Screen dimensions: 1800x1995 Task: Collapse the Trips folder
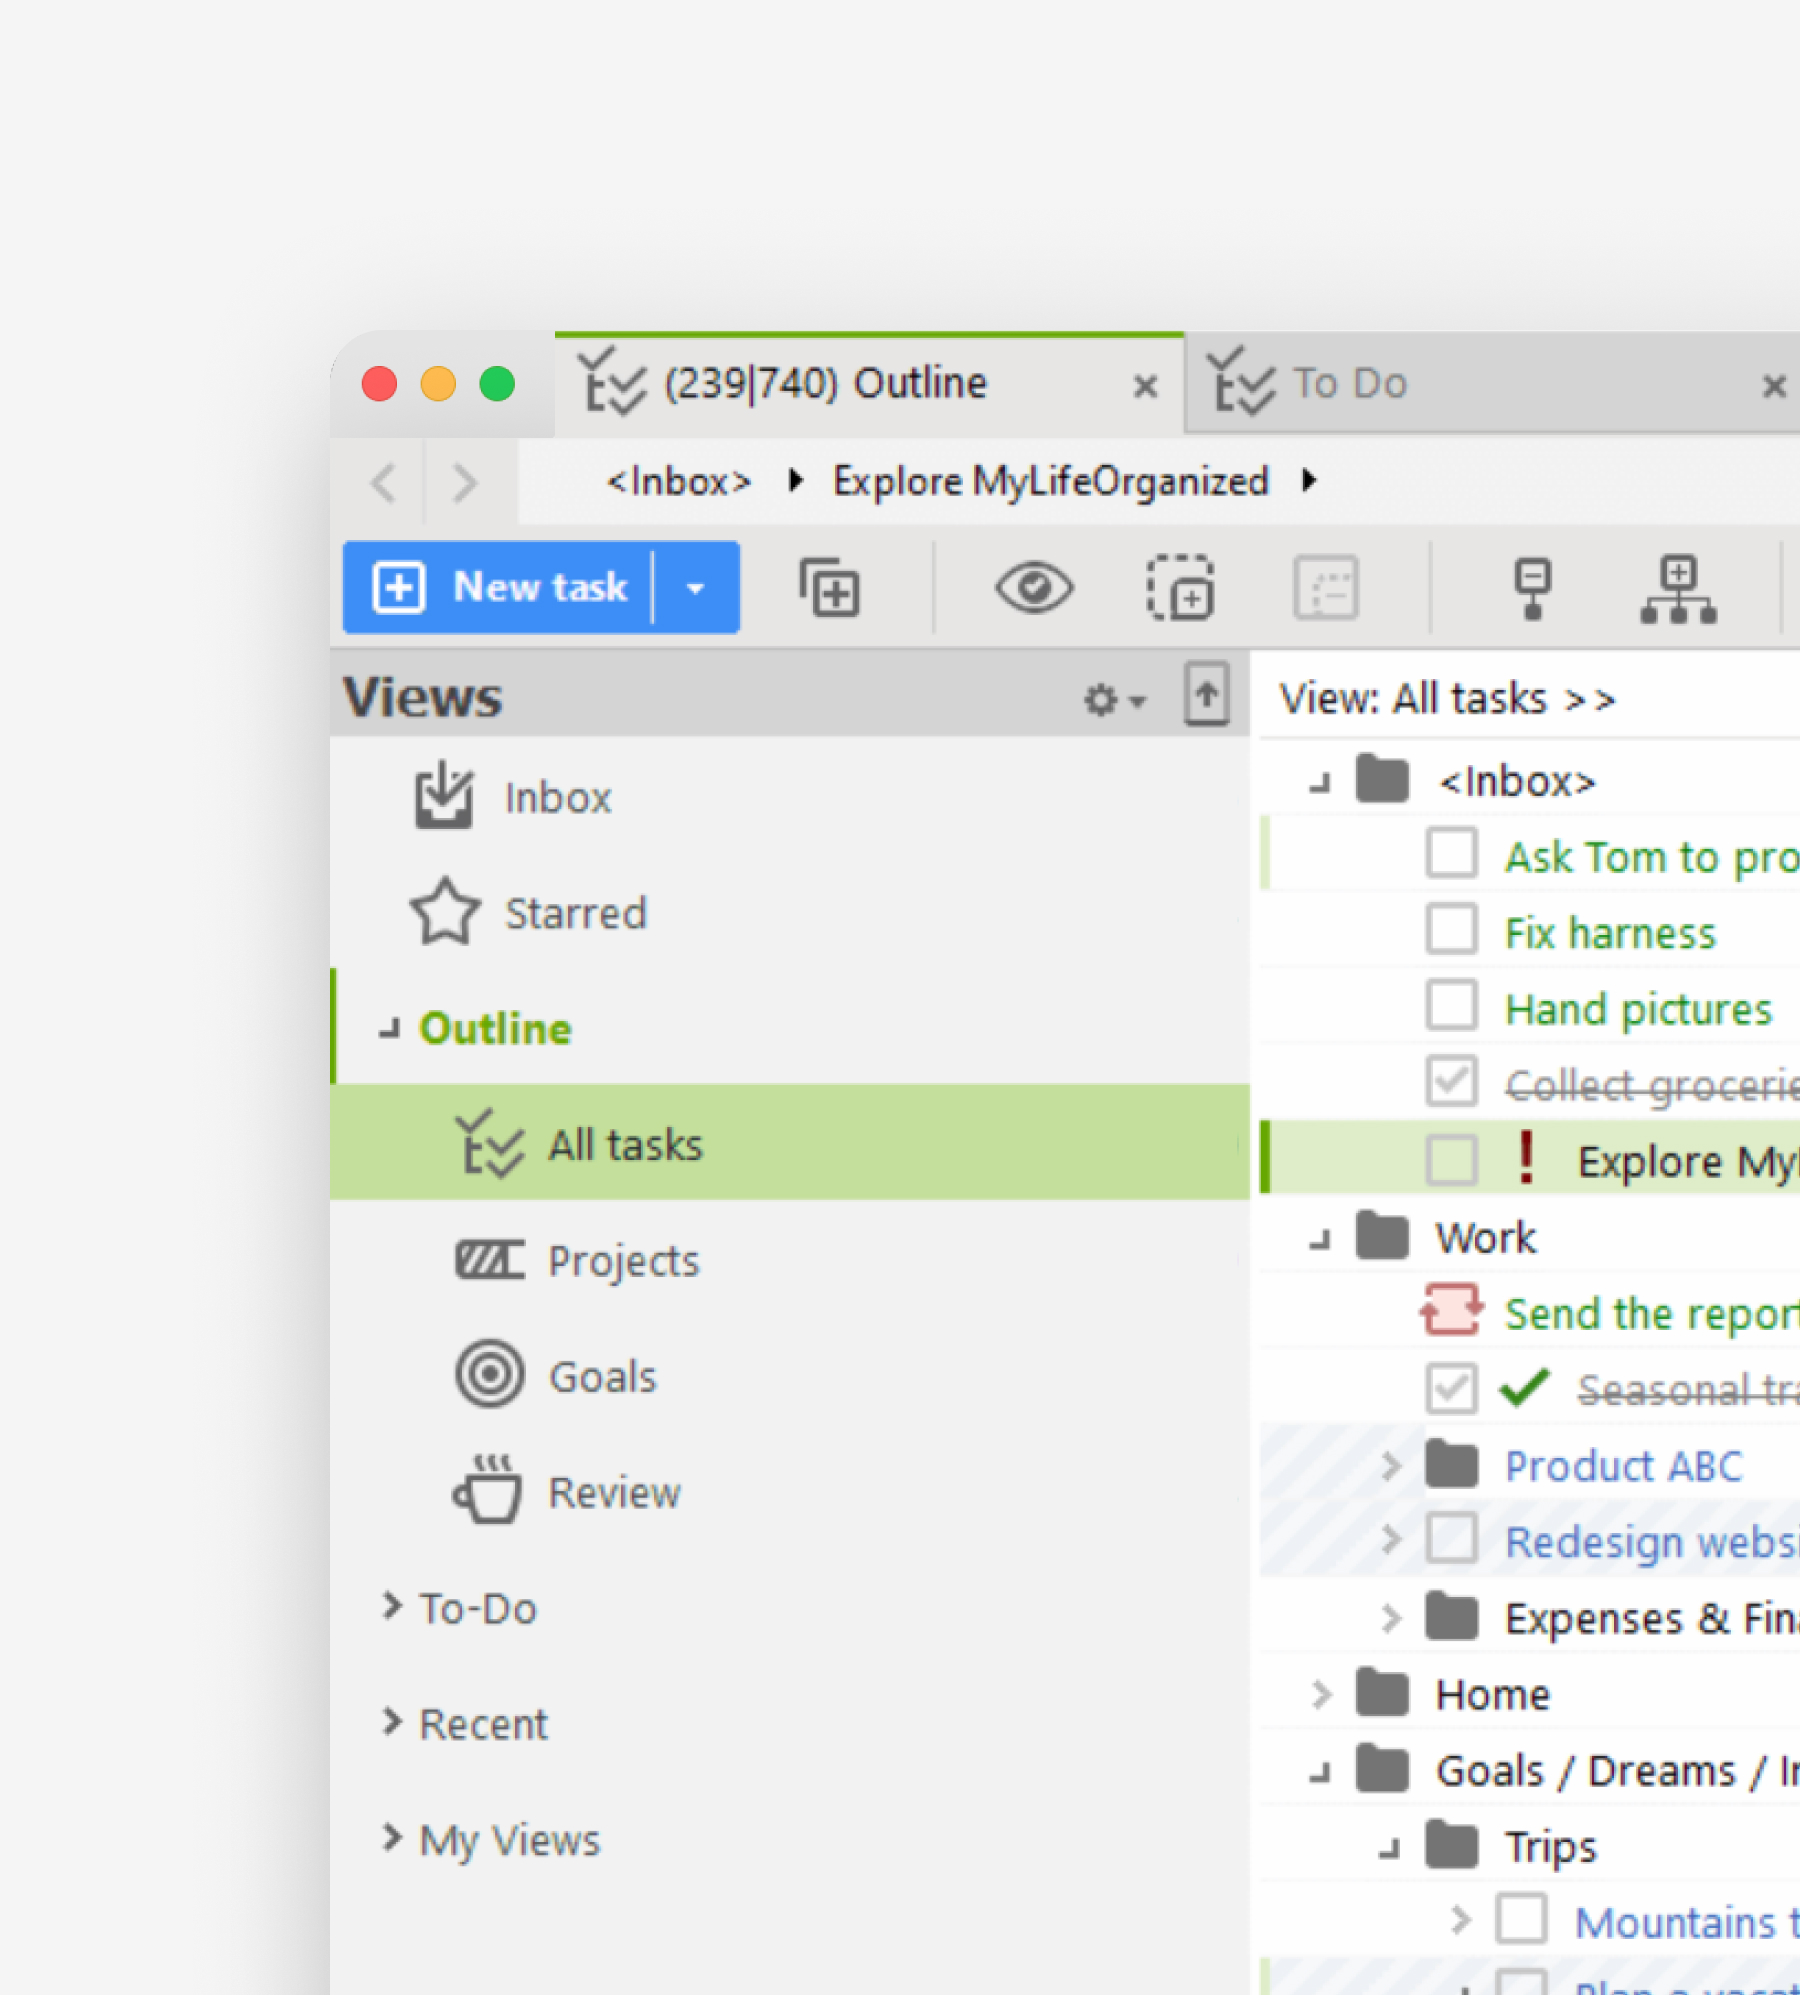point(1389,1850)
